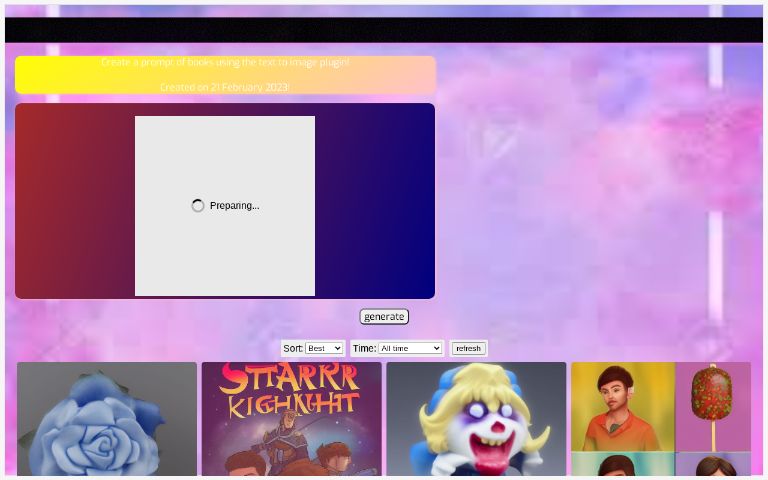Click the "Preparing..." status text
Screen dimensions: 768x480
coord(234,206)
